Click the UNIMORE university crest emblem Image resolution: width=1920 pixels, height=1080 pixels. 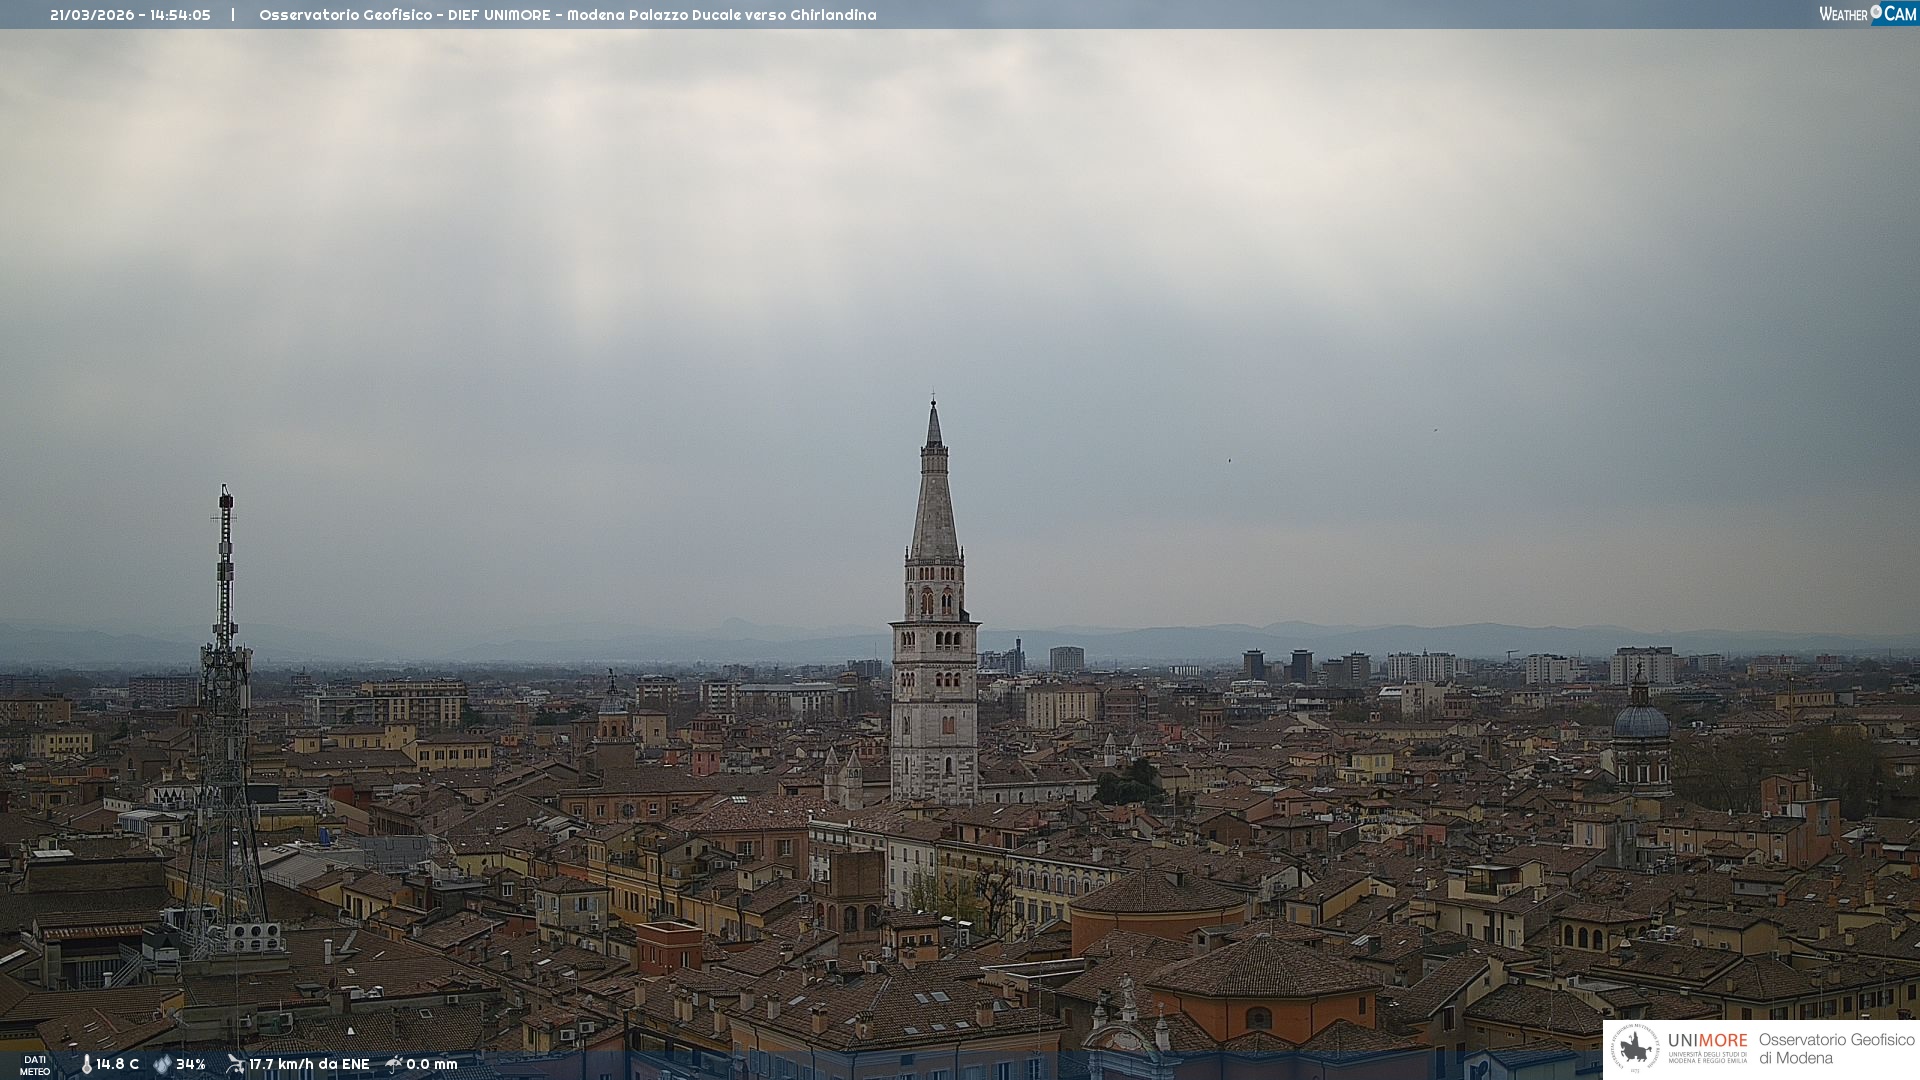(1635, 1048)
